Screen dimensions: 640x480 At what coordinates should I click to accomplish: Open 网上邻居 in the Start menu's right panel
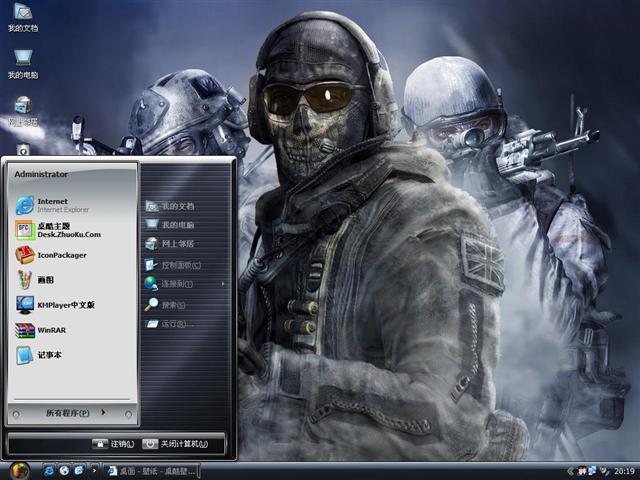170,244
